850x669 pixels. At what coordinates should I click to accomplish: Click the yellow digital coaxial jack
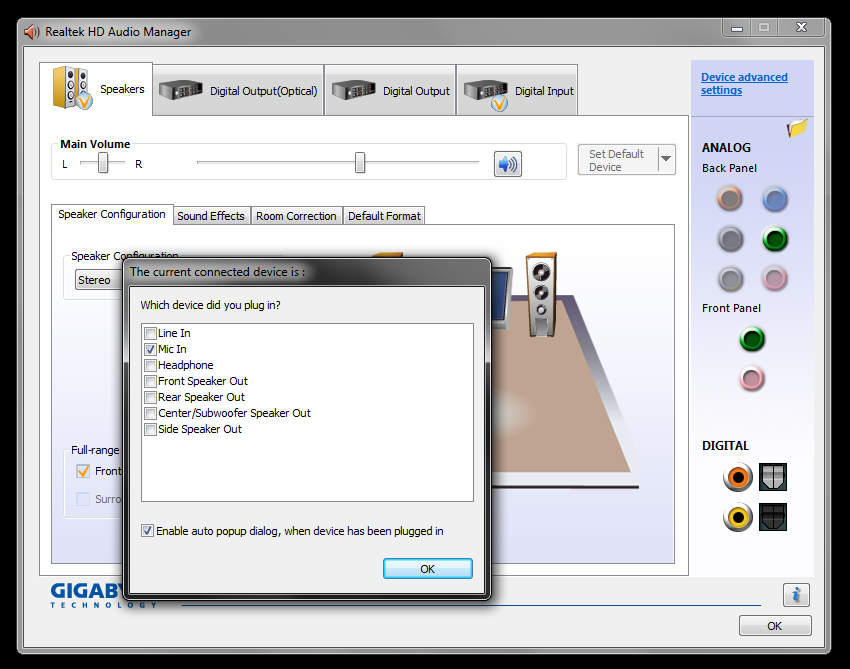[x=738, y=517]
